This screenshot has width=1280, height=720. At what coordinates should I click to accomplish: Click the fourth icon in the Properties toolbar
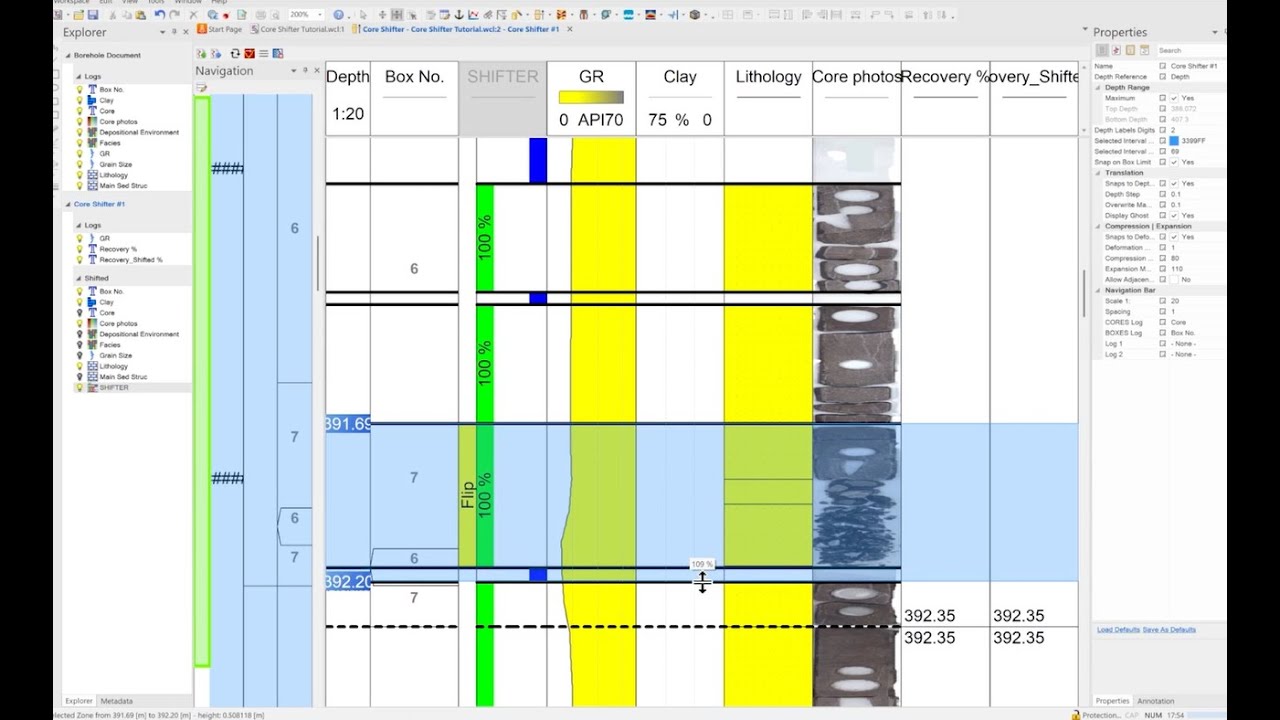pos(1144,50)
